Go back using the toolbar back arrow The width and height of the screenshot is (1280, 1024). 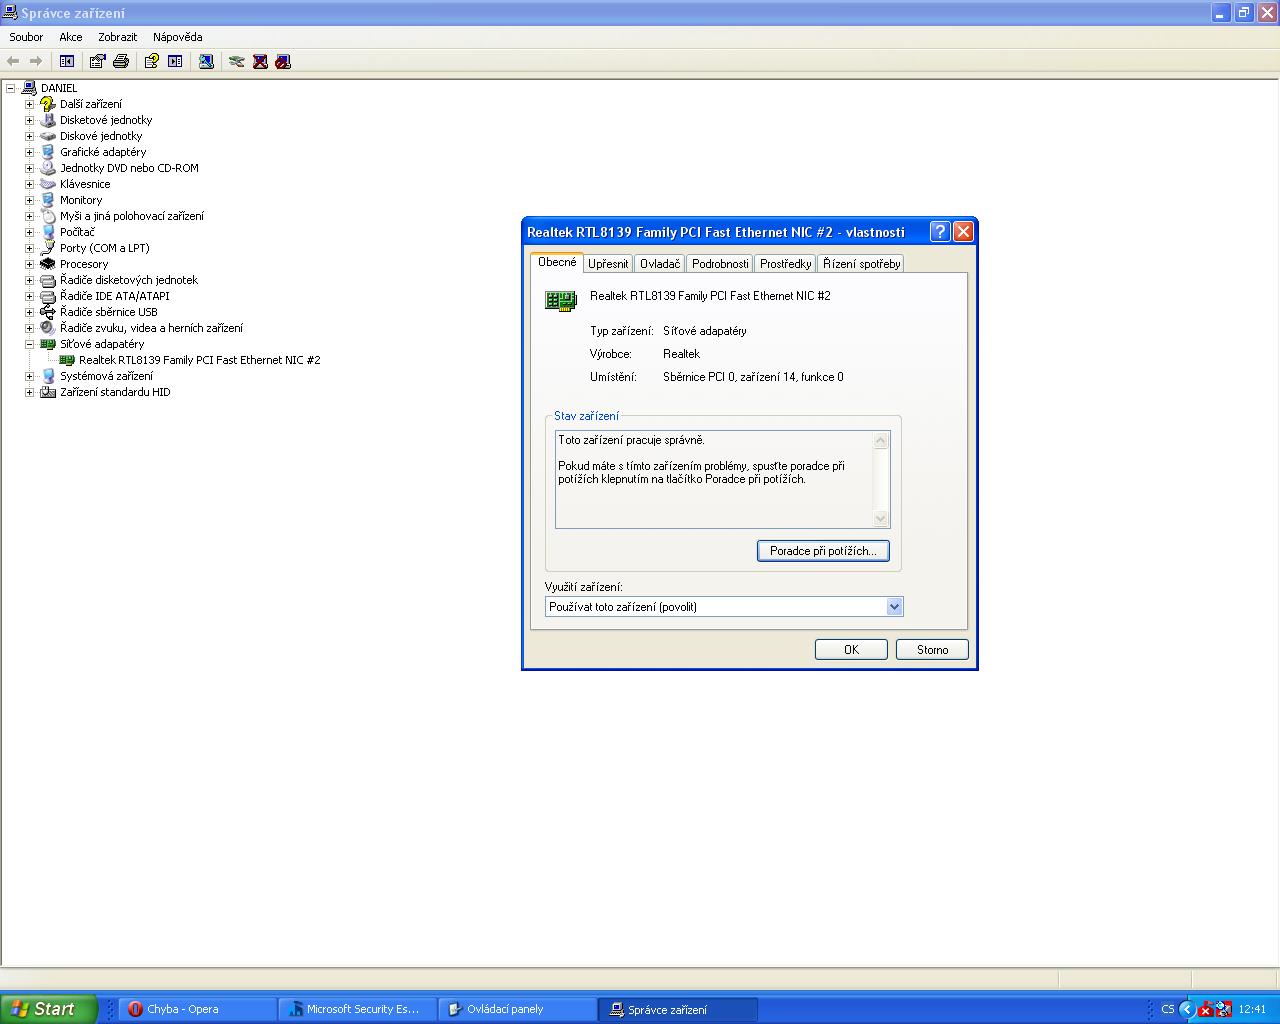tap(13, 61)
